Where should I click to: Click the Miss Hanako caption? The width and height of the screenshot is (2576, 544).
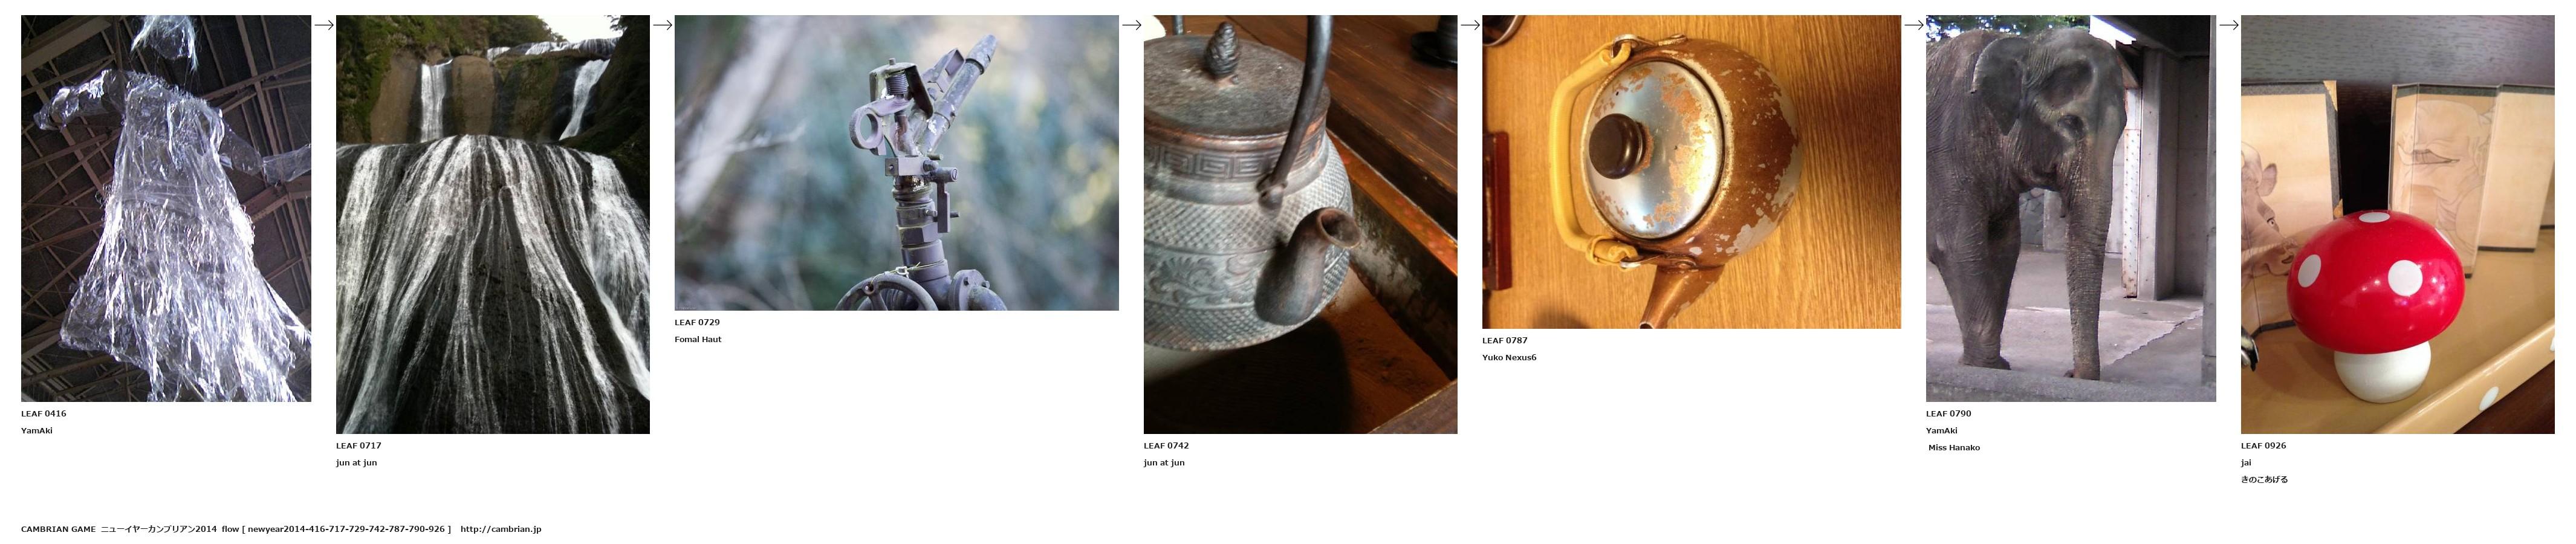[x=1954, y=448]
